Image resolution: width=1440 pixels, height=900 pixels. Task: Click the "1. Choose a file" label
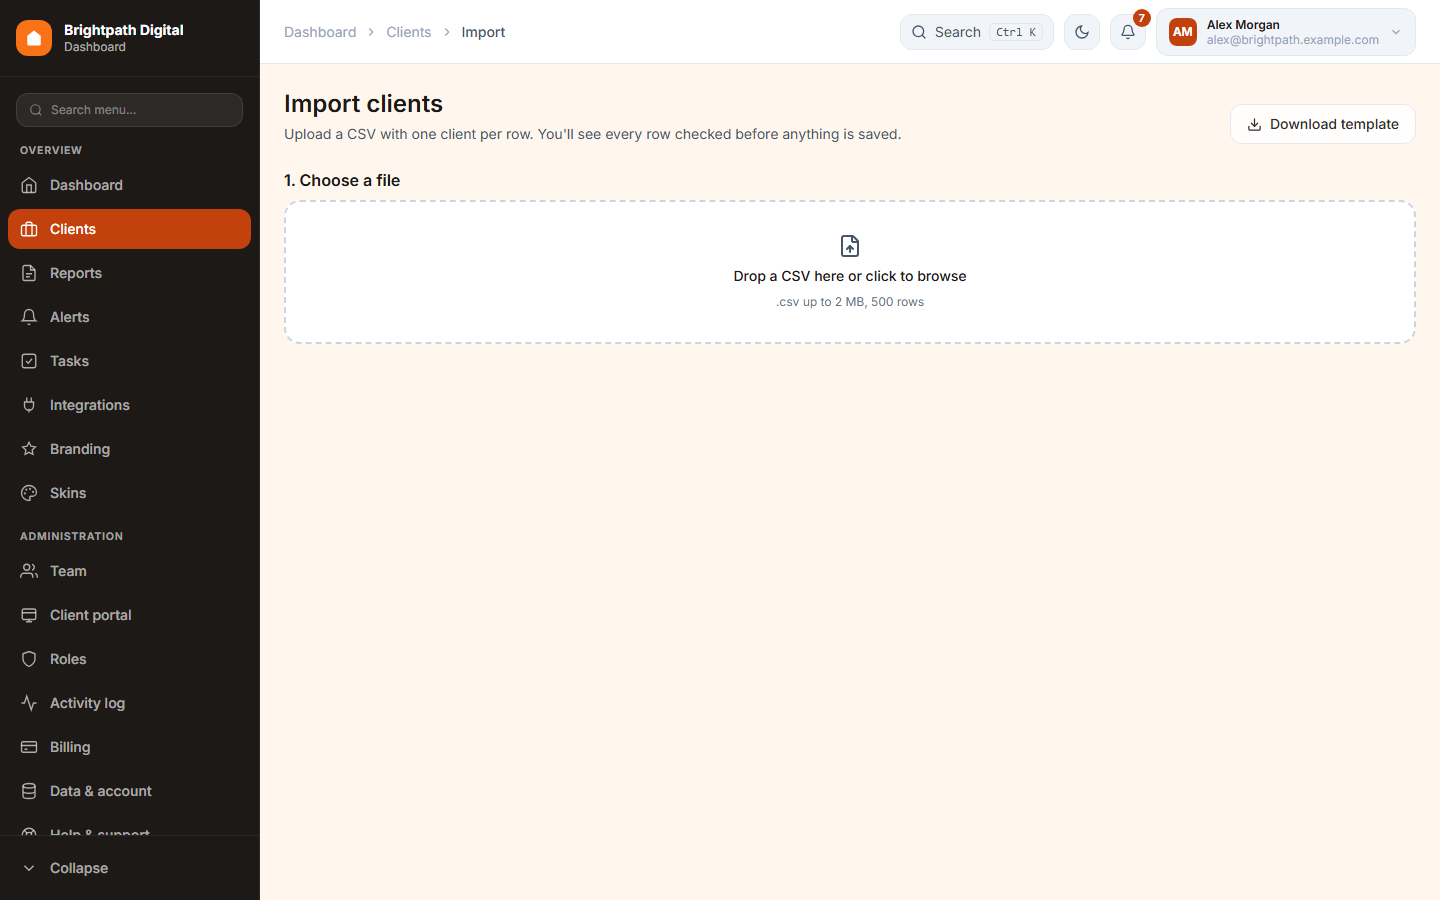[342, 180]
